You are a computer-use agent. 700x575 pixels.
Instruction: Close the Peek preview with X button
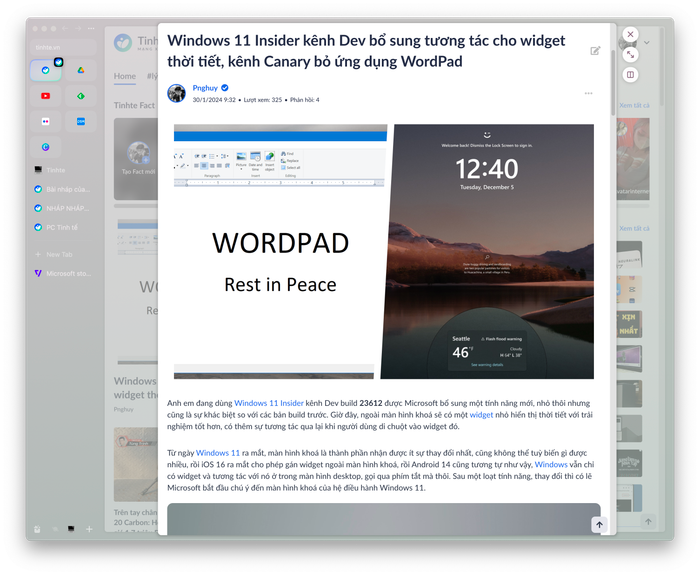630,34
